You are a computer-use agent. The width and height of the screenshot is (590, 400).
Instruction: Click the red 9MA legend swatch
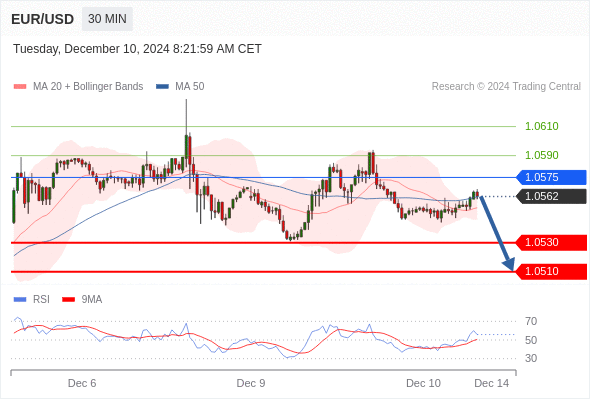(68, 300)
